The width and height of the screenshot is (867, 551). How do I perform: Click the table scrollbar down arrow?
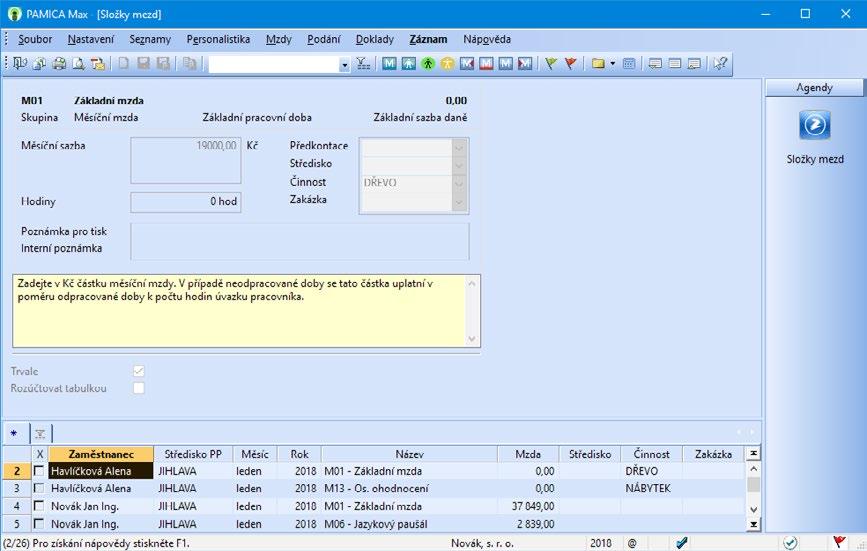click(x=753, y=509)
